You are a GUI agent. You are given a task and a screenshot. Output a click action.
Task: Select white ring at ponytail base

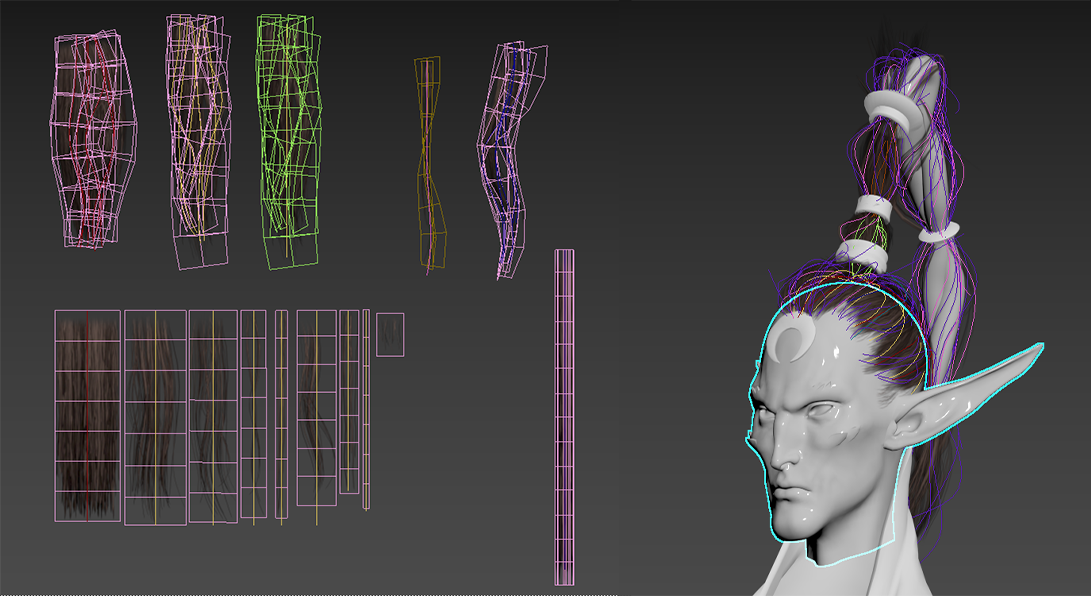pyautogui.click(x=863, y=255)
